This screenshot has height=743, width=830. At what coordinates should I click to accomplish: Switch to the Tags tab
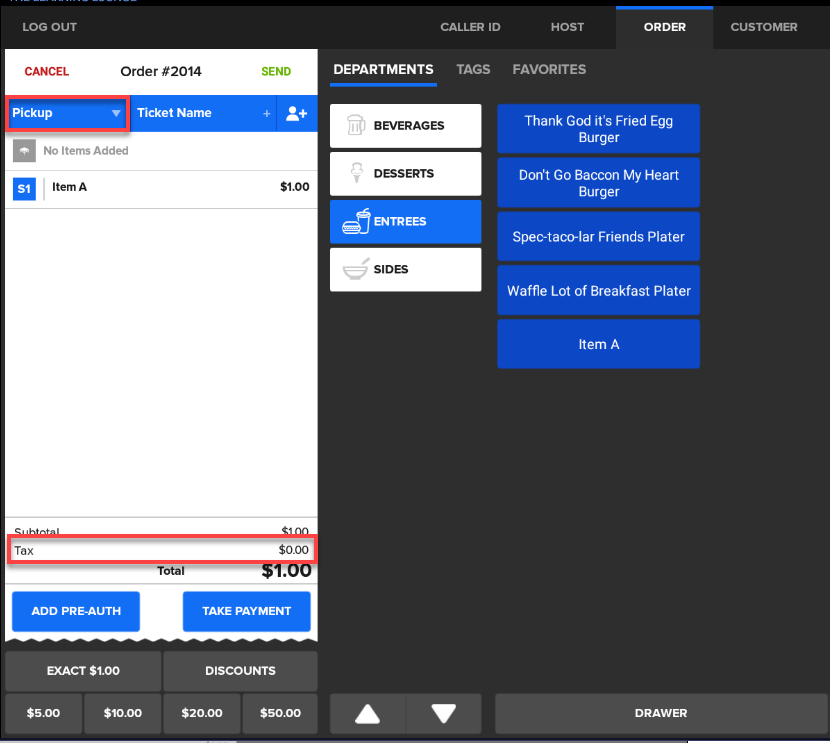pos(473,70)
